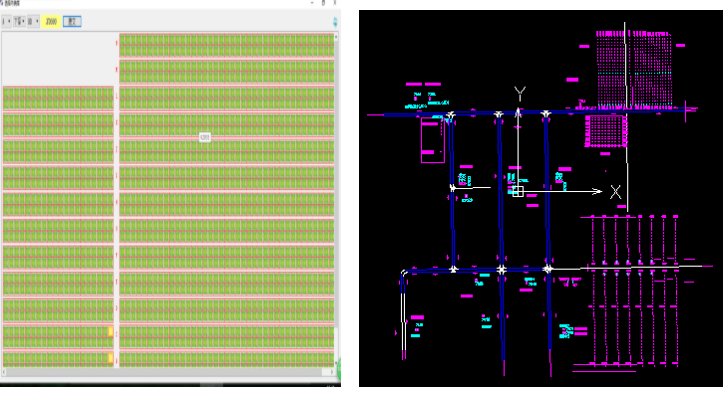Click the teal refresh icon at top right
Image resolution: width=727 pixels, height=393 pixels.
pyautogui.click(x=335, y=22)
